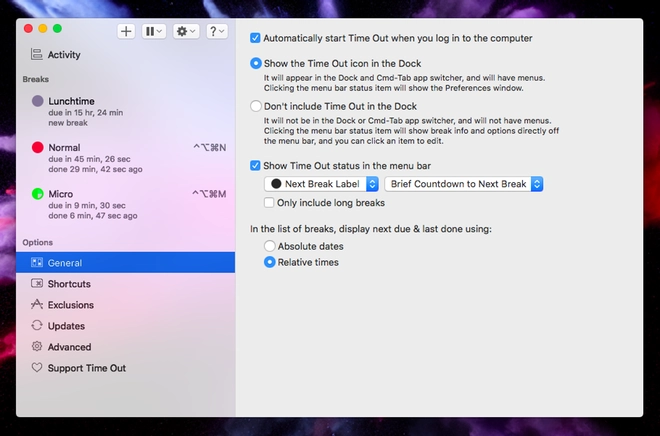The width and height of the screenshot is (660, 436).
Task: Click the Updates refresh icon
Action: 37,325
